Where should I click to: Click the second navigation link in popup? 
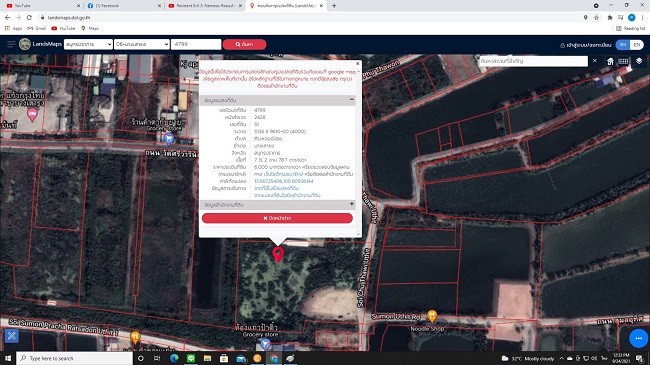tap(287, 195)
